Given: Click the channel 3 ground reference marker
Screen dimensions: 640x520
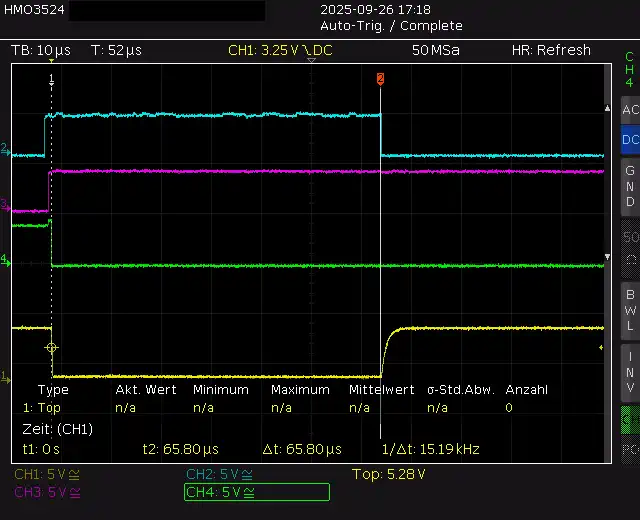Looking at the screenshot, I should click(5, 206).
